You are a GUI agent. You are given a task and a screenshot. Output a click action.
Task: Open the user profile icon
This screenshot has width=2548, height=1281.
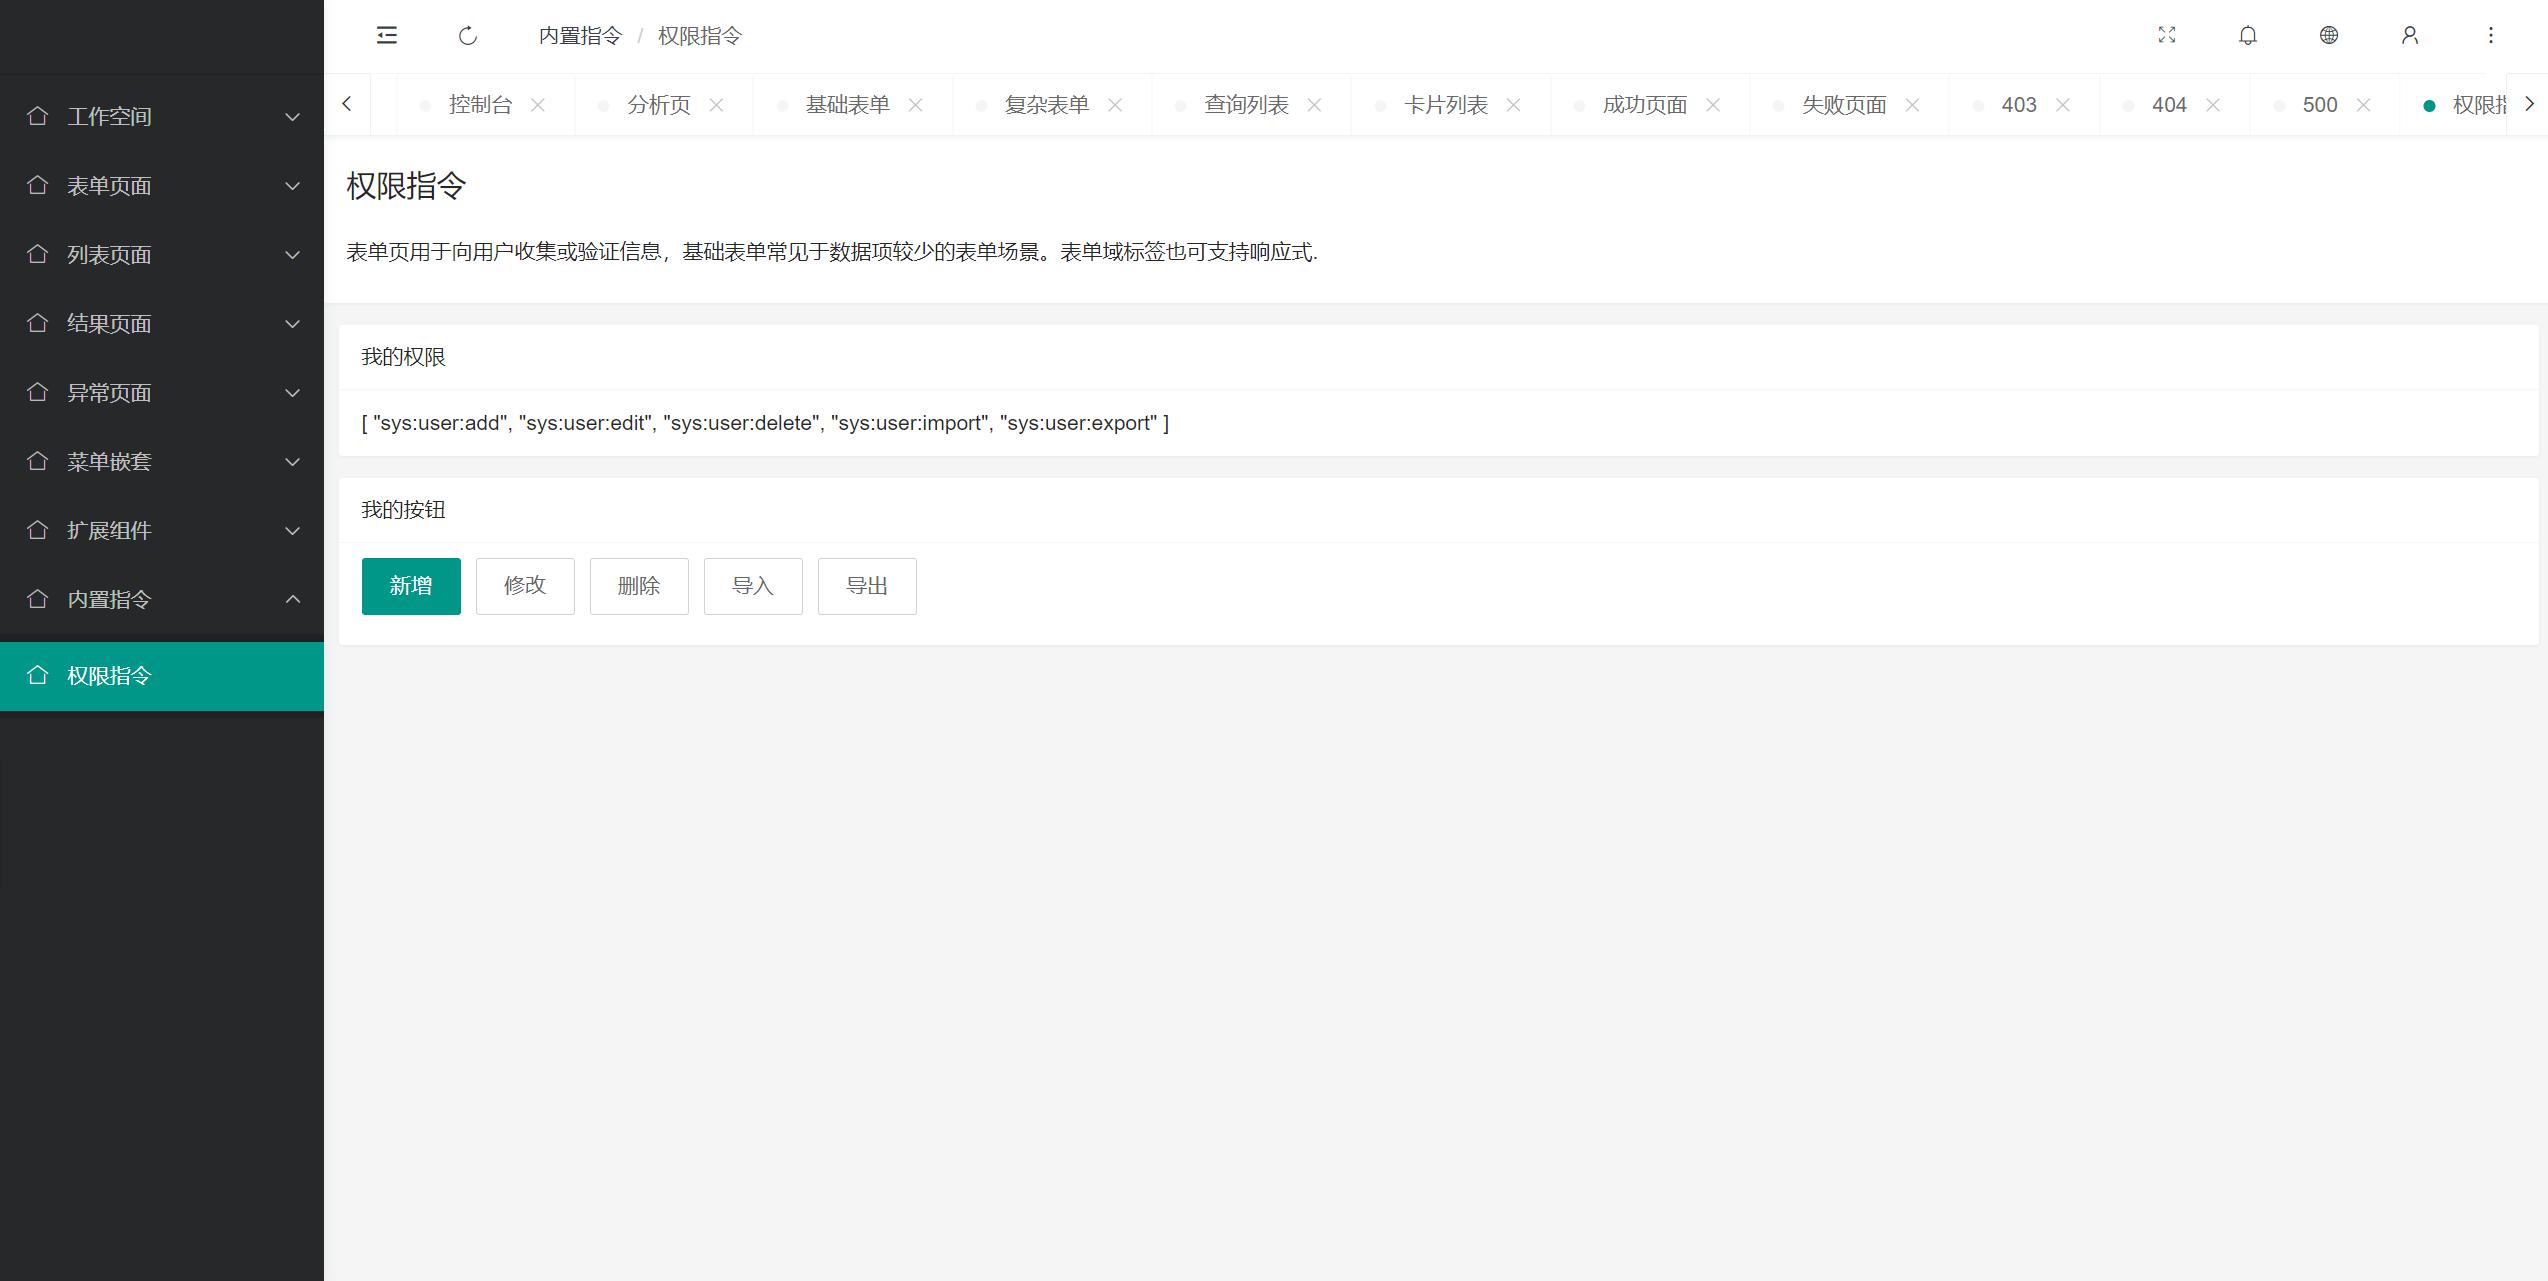tap(2410, 36)
